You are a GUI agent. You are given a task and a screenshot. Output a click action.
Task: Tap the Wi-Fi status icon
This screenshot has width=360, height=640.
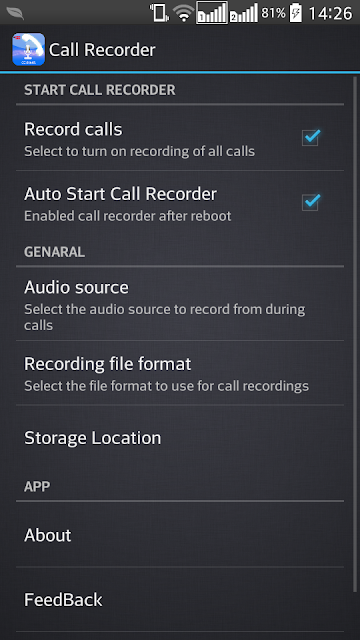(x=183, y=13)
